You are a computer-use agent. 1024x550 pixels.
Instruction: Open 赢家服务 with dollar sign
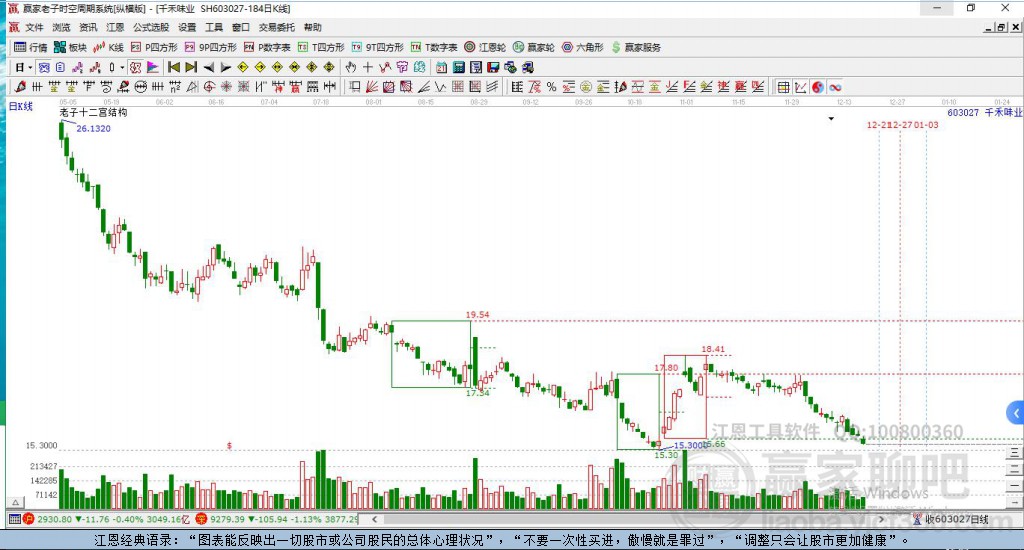coord(636,47)
